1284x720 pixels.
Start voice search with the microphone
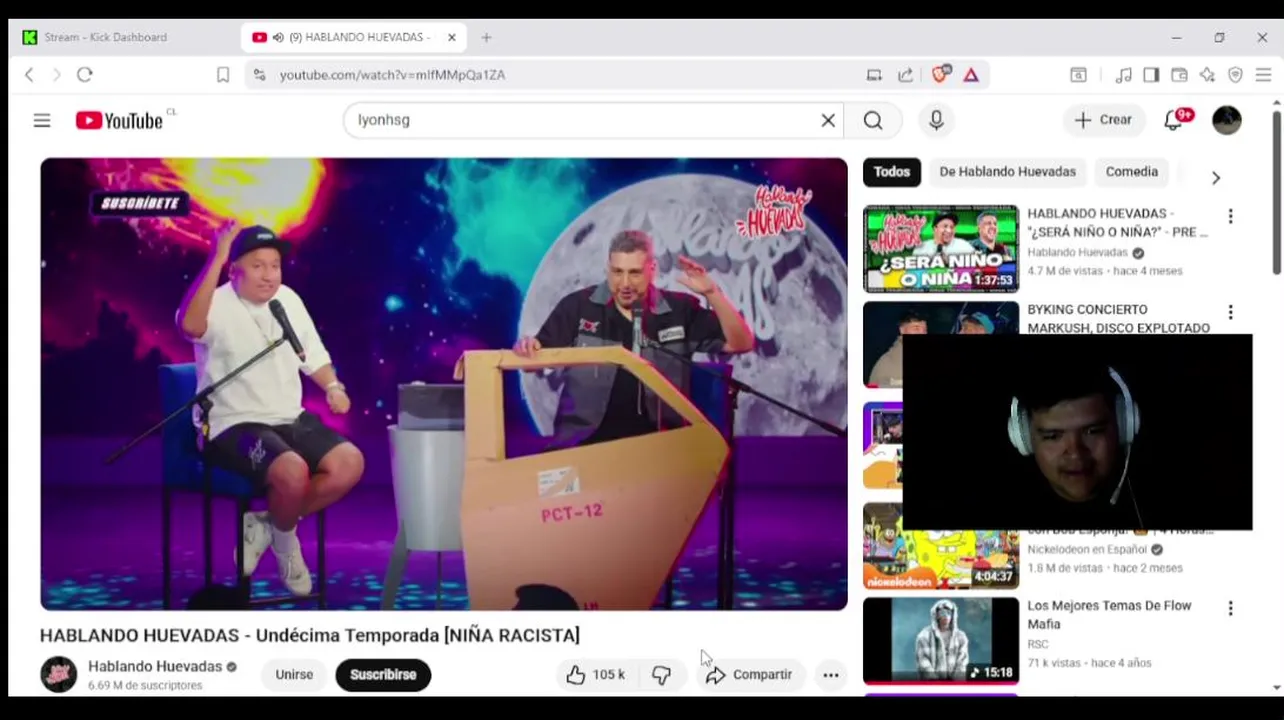pos(936,120)
